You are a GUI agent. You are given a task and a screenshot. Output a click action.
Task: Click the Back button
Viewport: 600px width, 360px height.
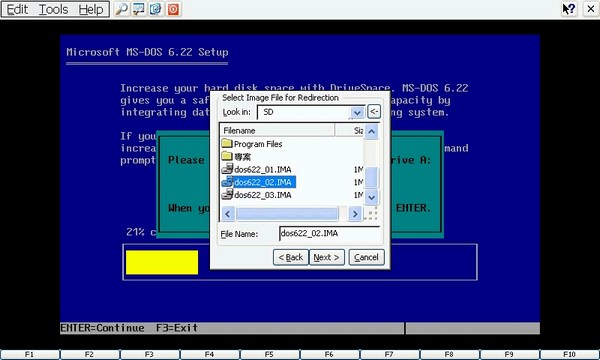291,257
